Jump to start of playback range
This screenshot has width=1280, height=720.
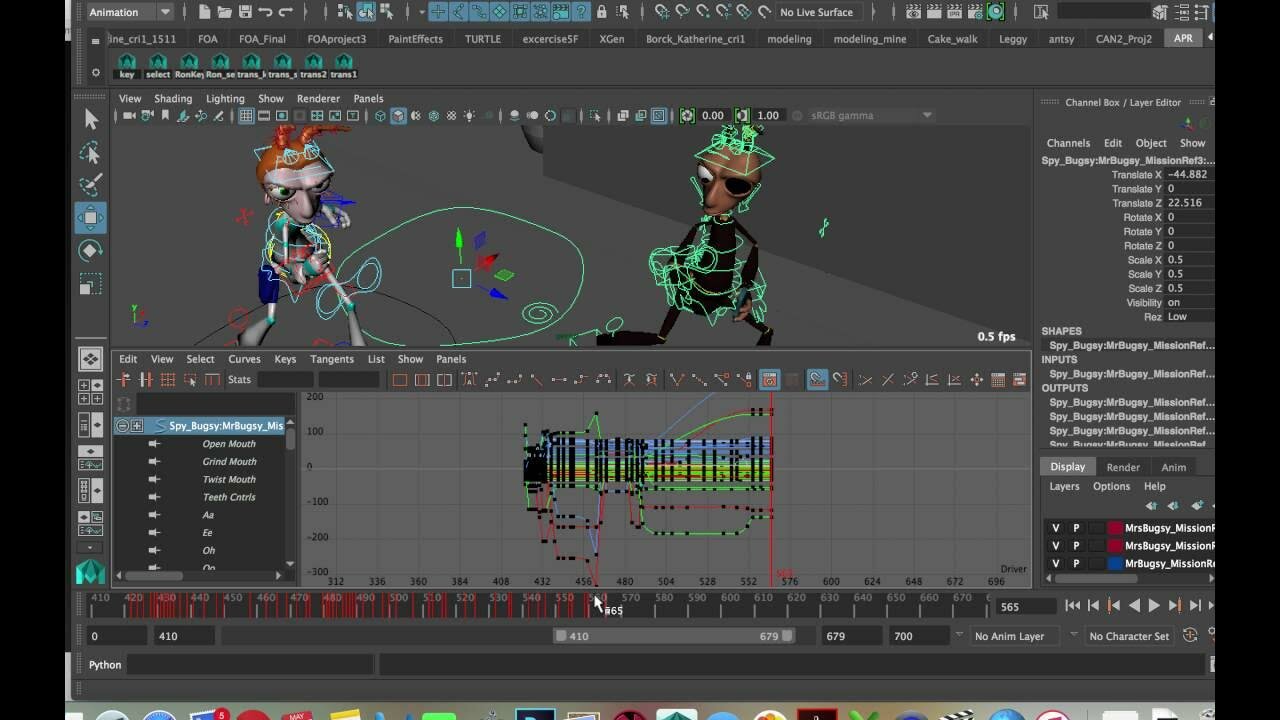(x=1072, y=605)
